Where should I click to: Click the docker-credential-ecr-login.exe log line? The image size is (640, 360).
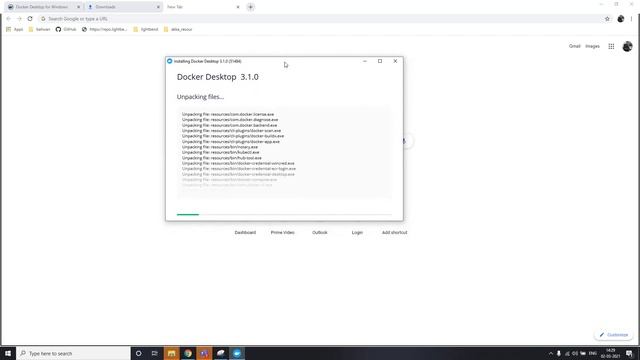(239, 169)
